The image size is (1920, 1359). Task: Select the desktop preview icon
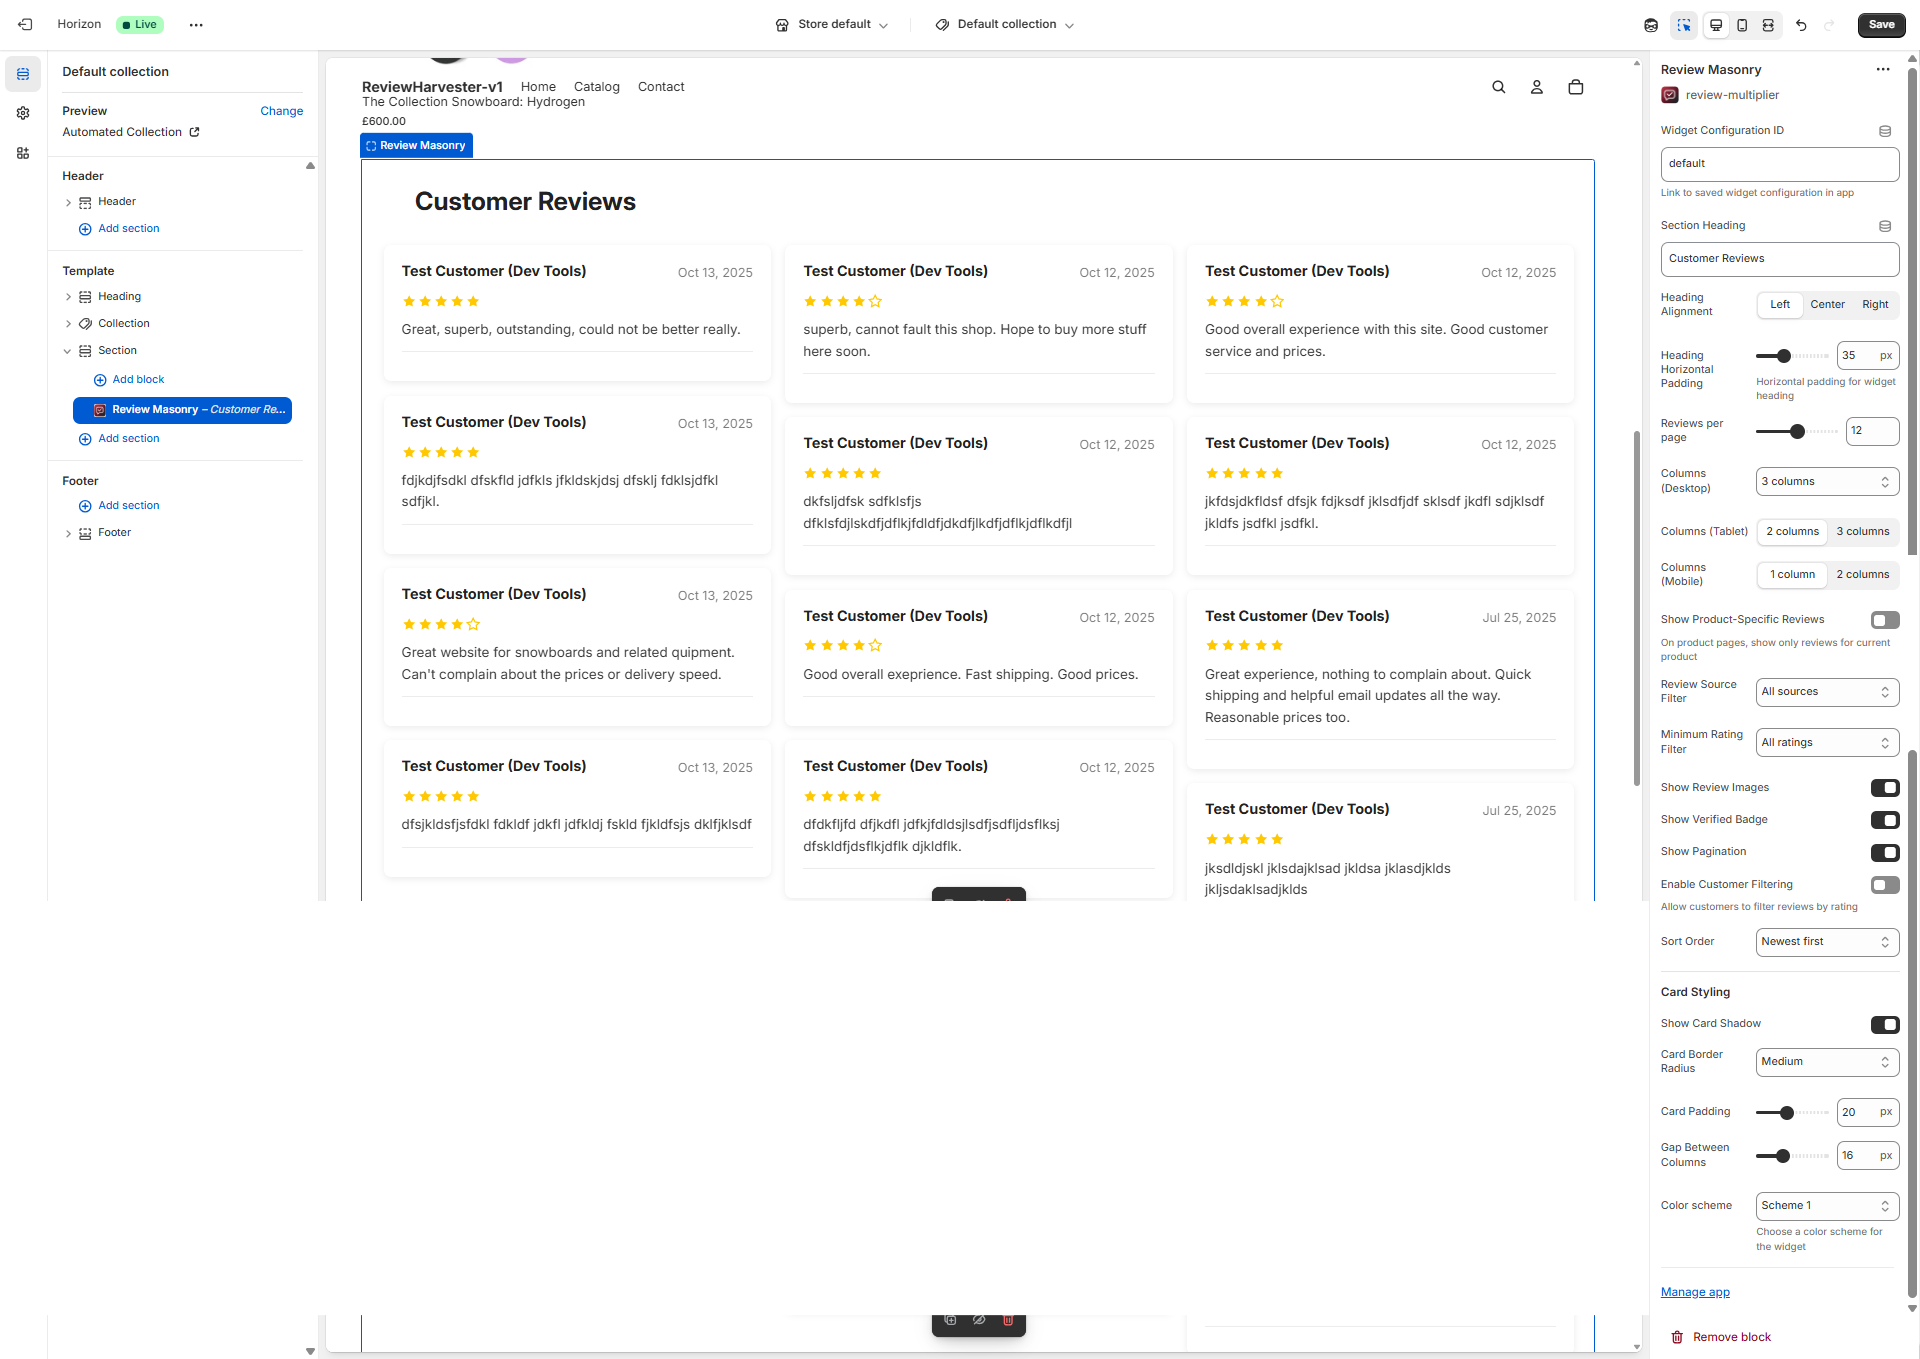(1716, 25)
